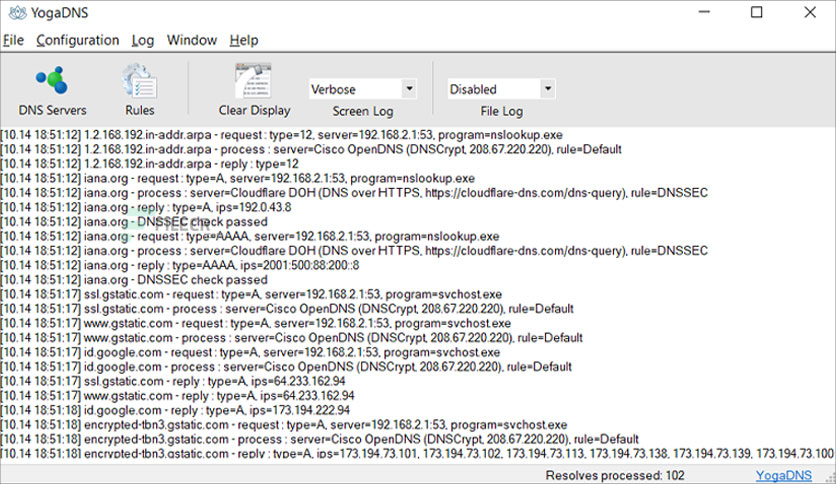Select the iana.org reply ips=2001:500:88:200::8 line
Screen dimensions: 836x484
click(x=180, y=265)
